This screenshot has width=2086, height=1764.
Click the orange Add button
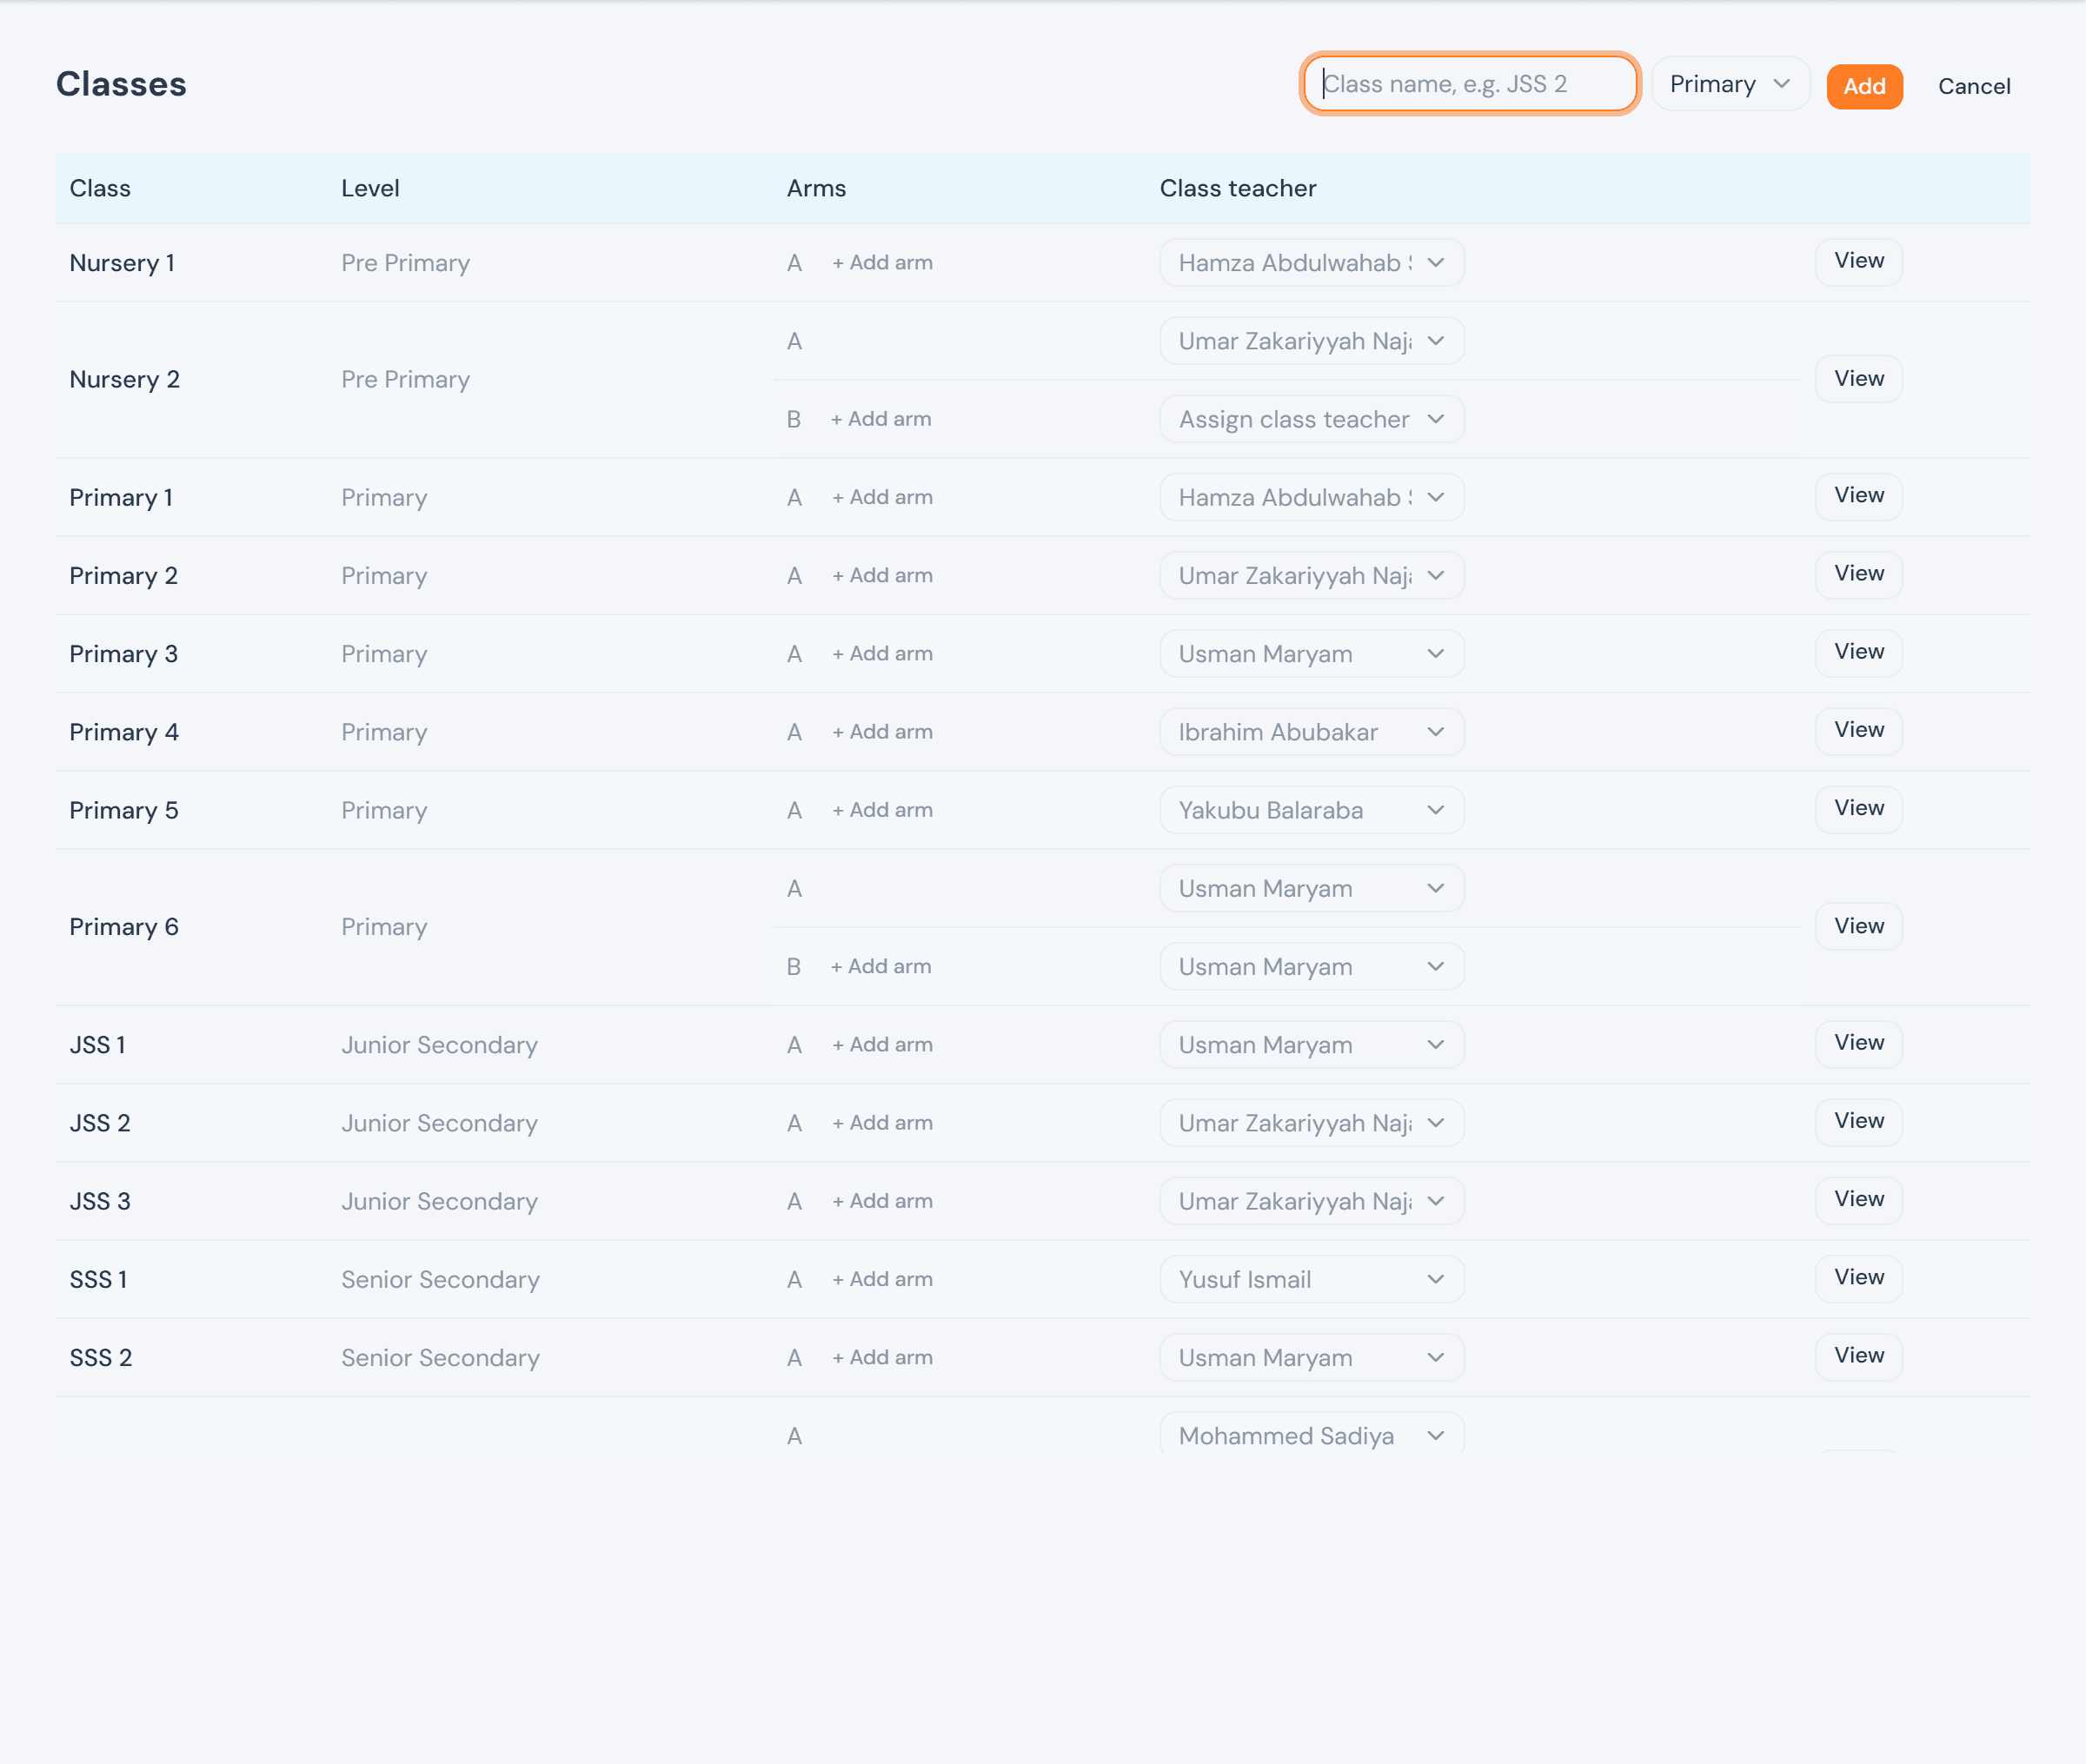pos(1864,86)
